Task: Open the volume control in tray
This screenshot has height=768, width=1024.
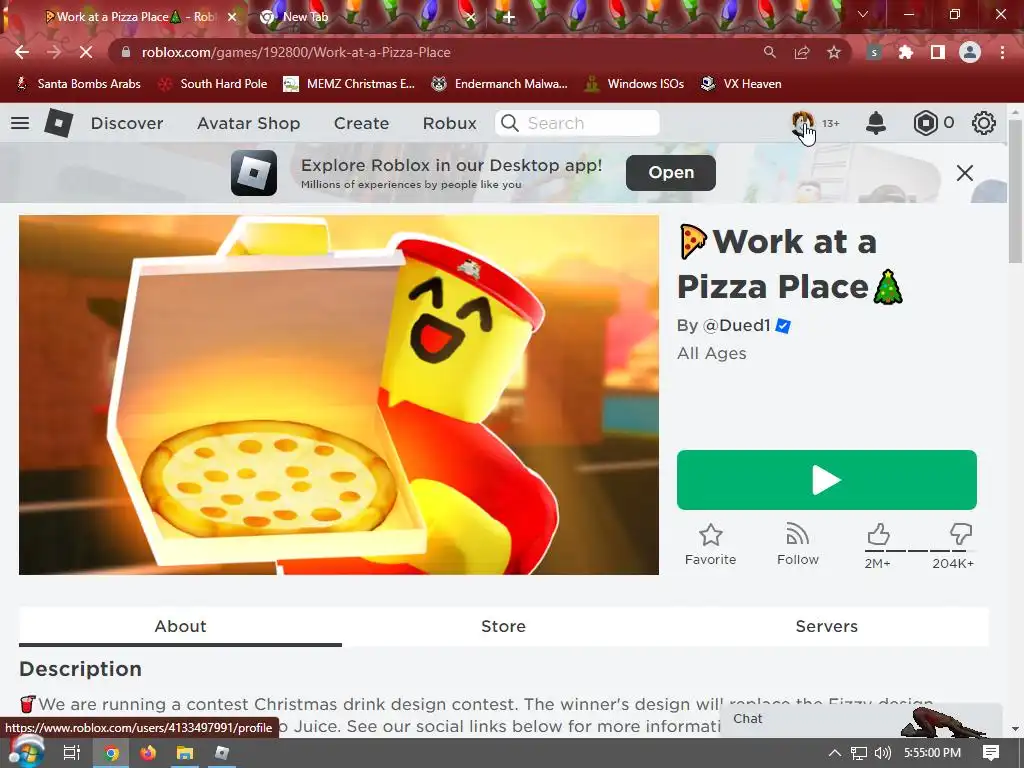Action: point(882,753)
